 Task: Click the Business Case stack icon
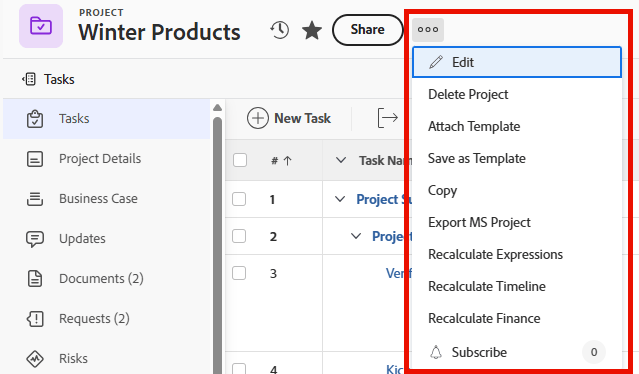pyautogui.click(x=35, y=199)
